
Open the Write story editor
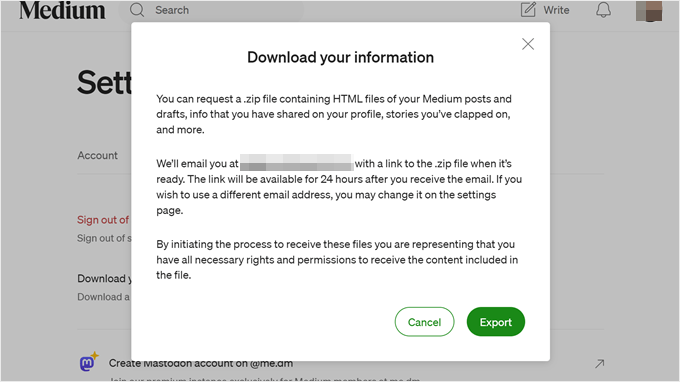[x=545, y=10]
